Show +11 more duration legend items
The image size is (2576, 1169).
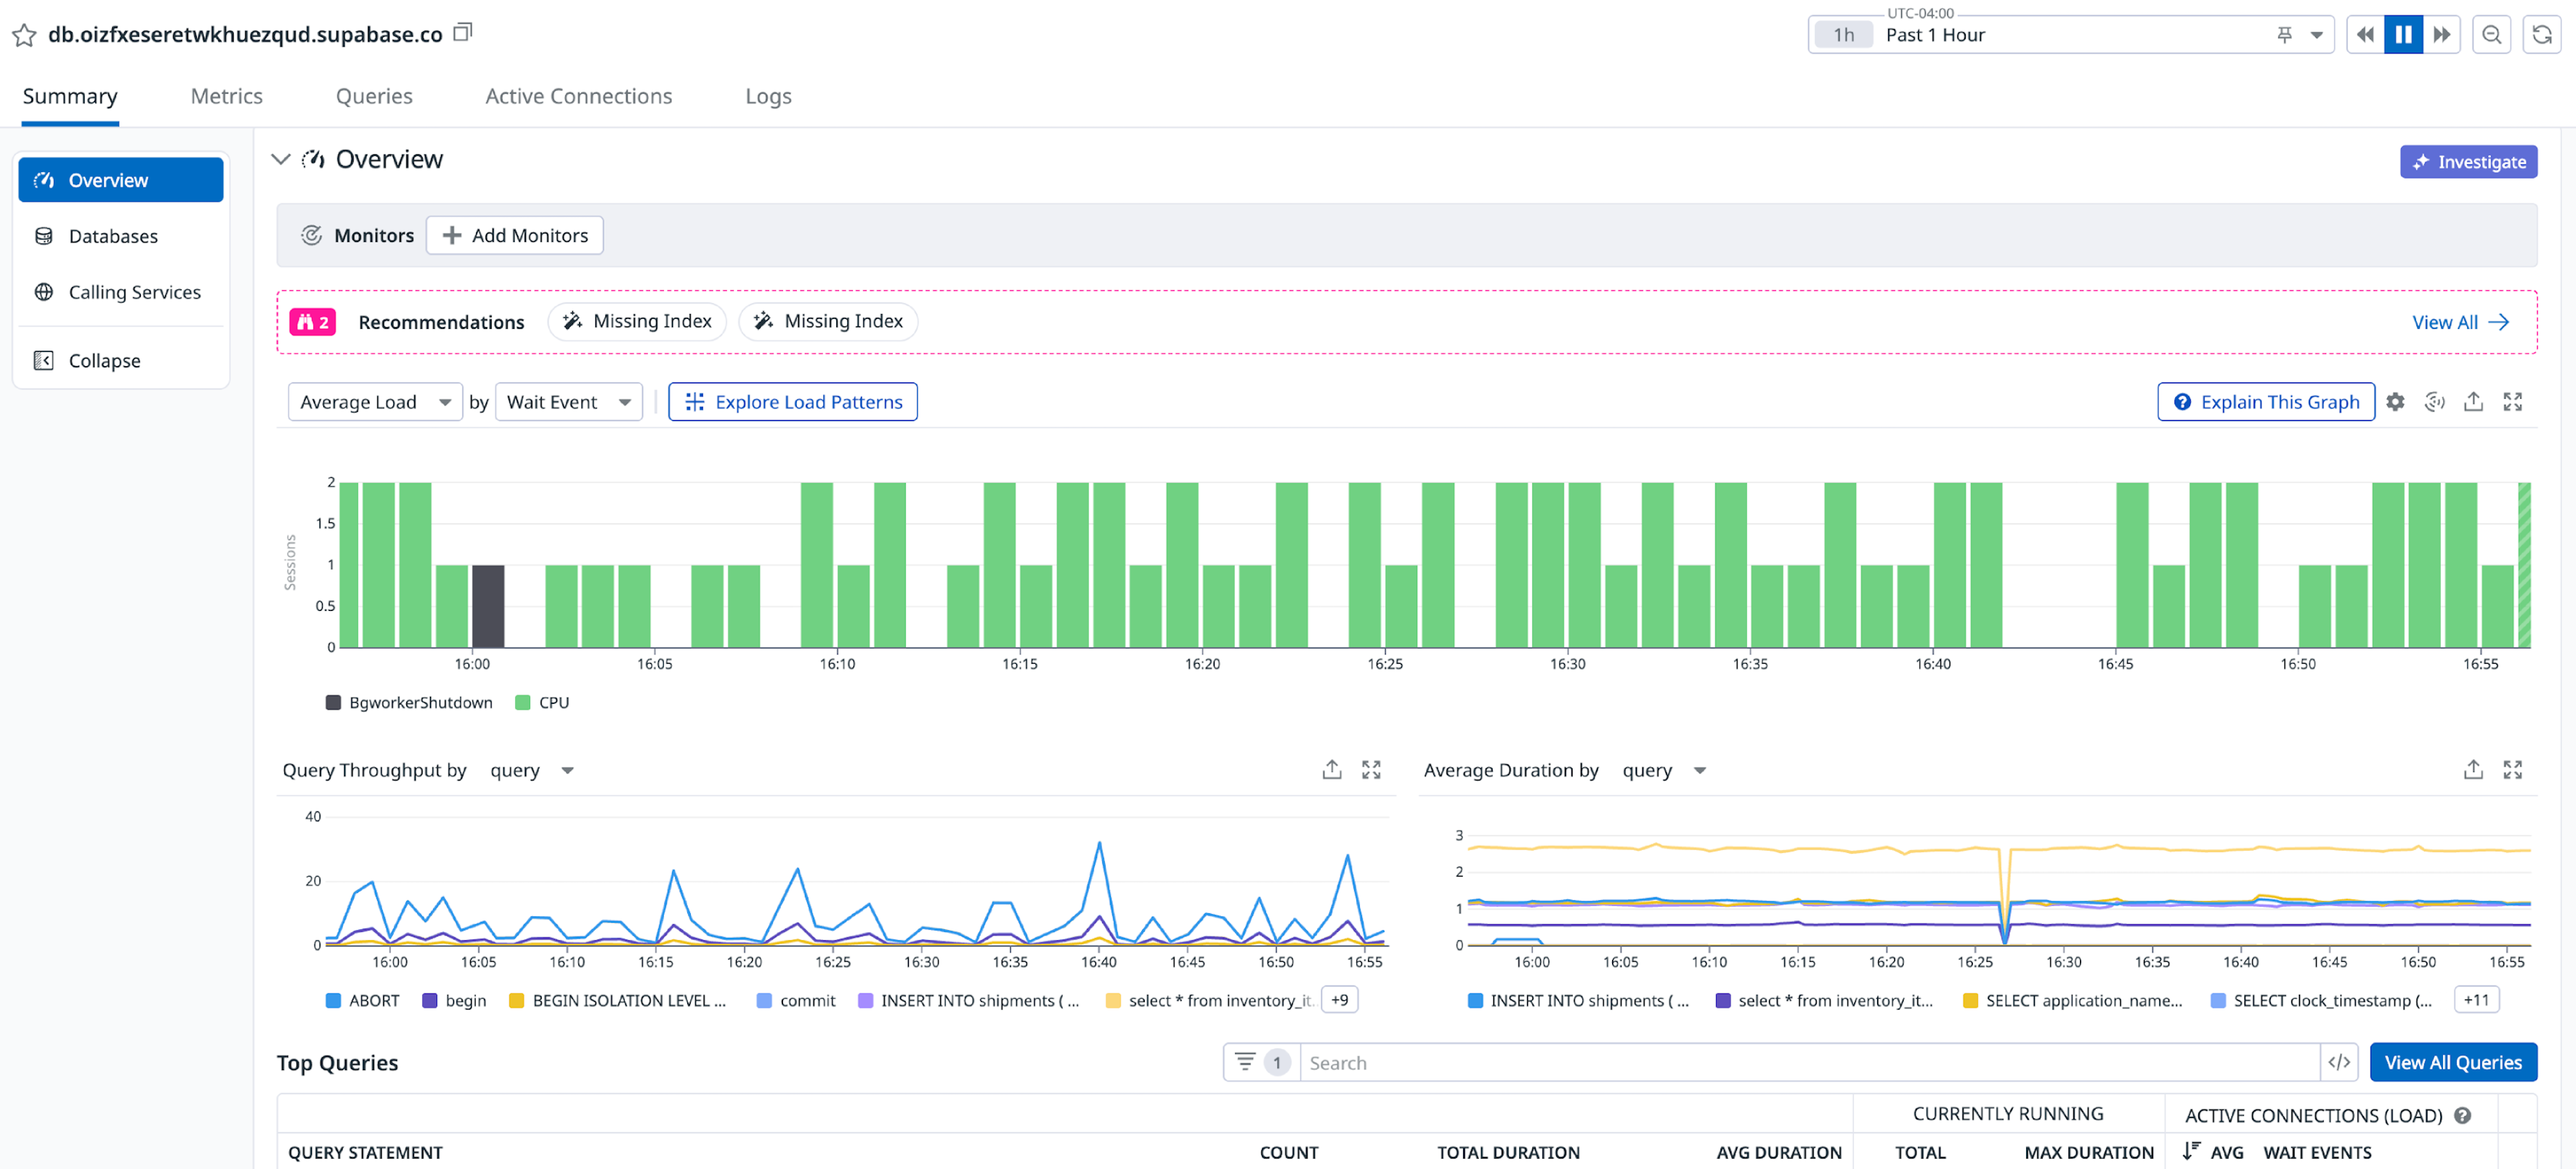point(2476,1000)
